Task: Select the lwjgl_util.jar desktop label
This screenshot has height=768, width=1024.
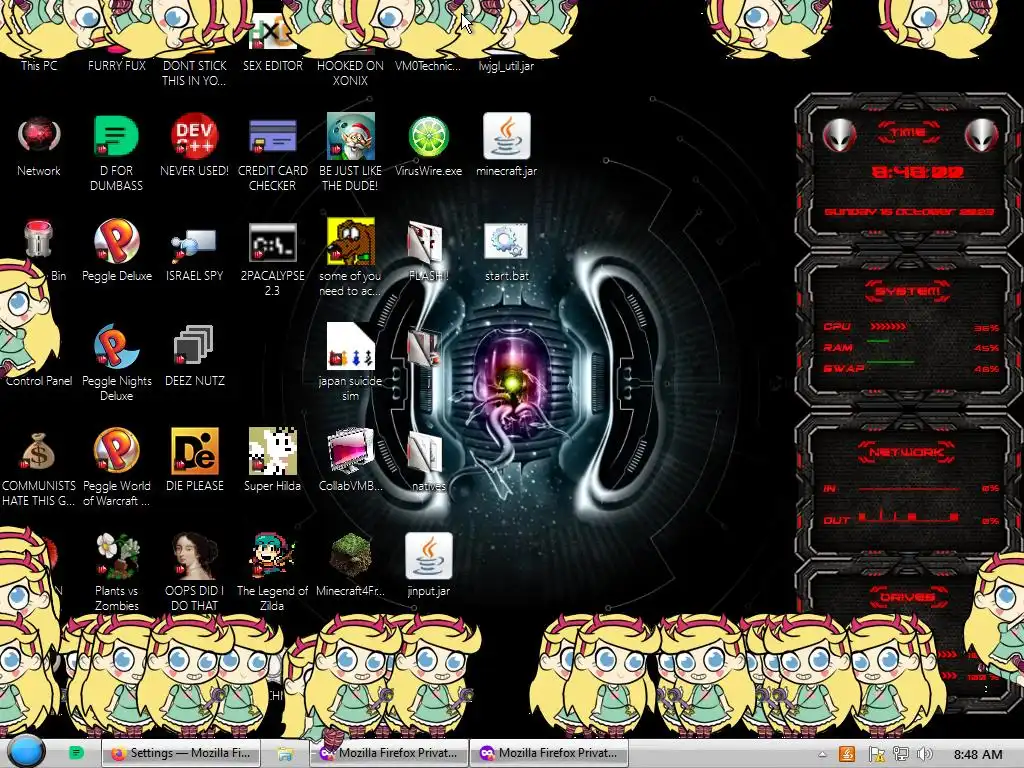Action: 506,65
